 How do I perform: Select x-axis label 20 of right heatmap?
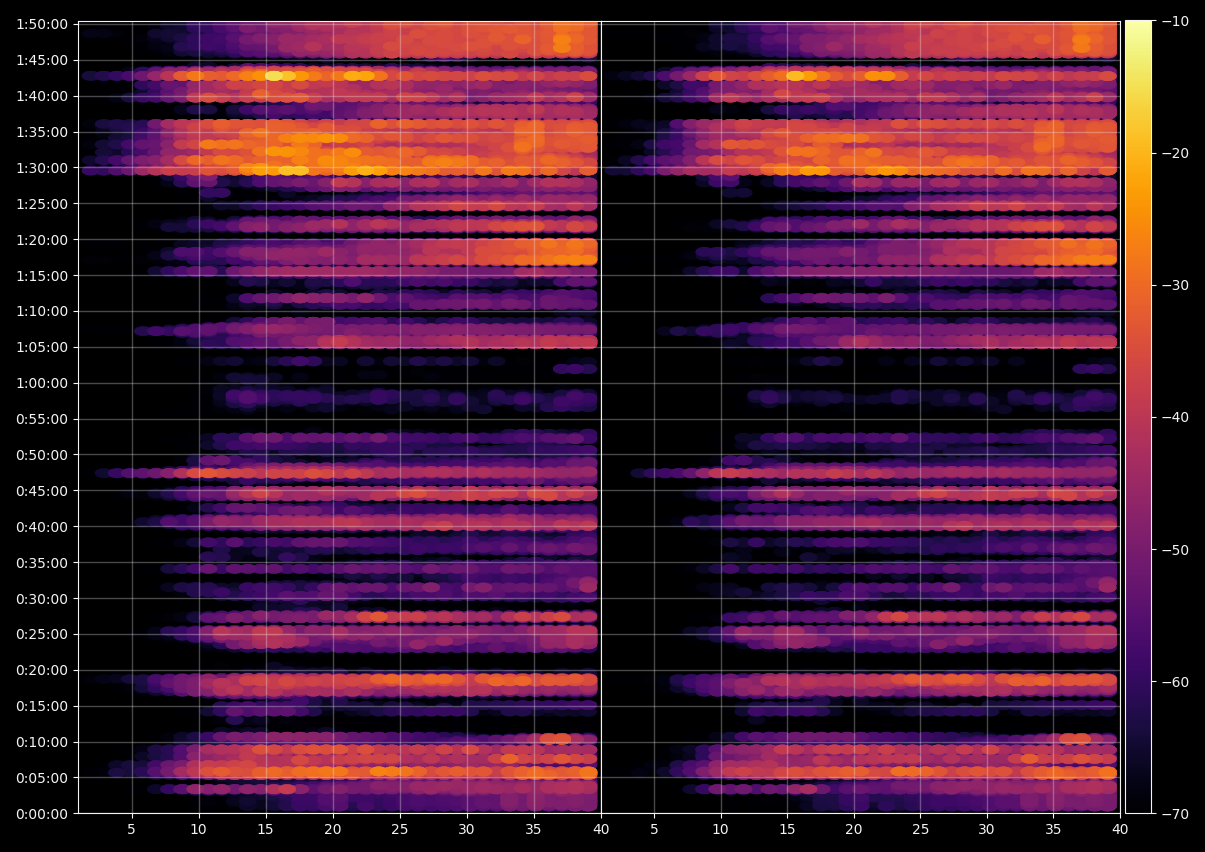(x=855, y=830)
